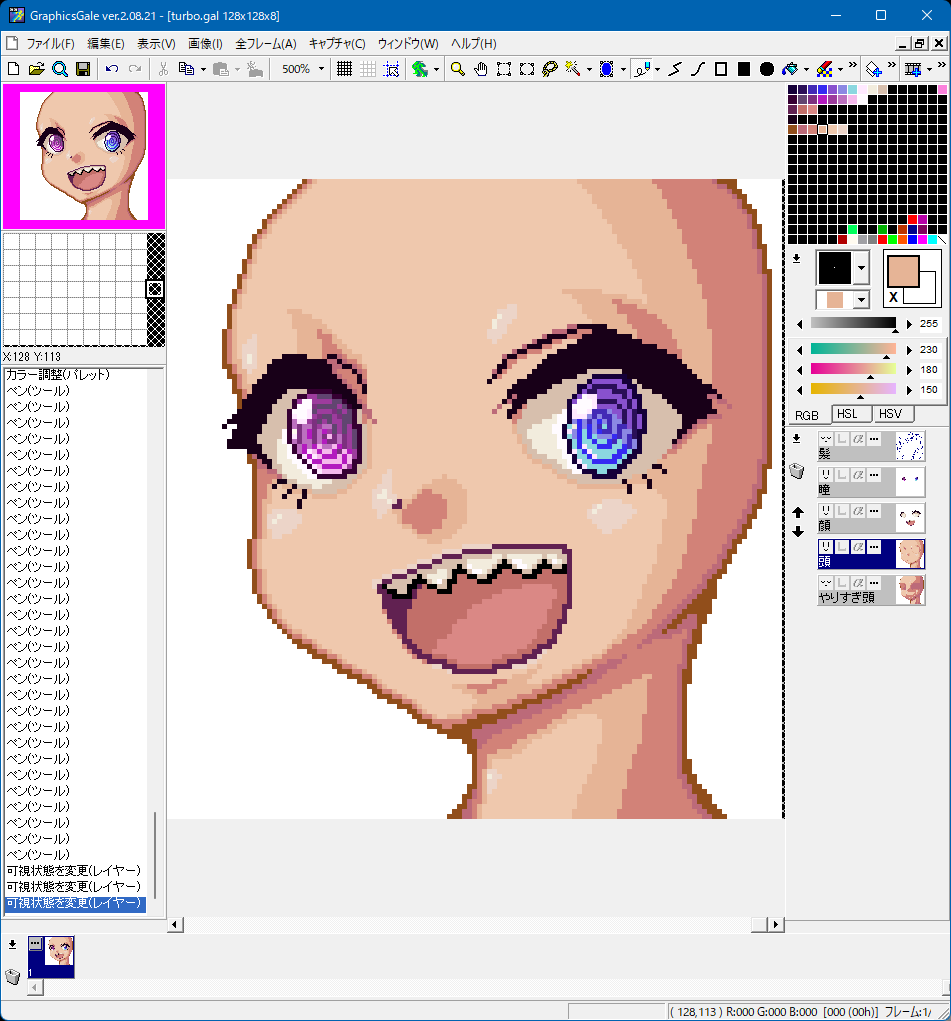The height and width of the screenshot is (1021, 951).
Task: Toggle the pixel grid display icon
Action: 344,69
